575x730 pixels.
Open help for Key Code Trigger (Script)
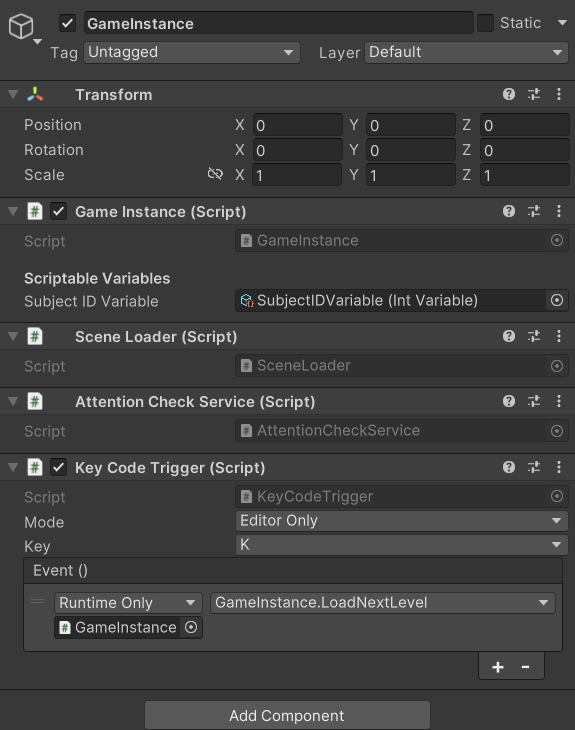tap(509, 467)
